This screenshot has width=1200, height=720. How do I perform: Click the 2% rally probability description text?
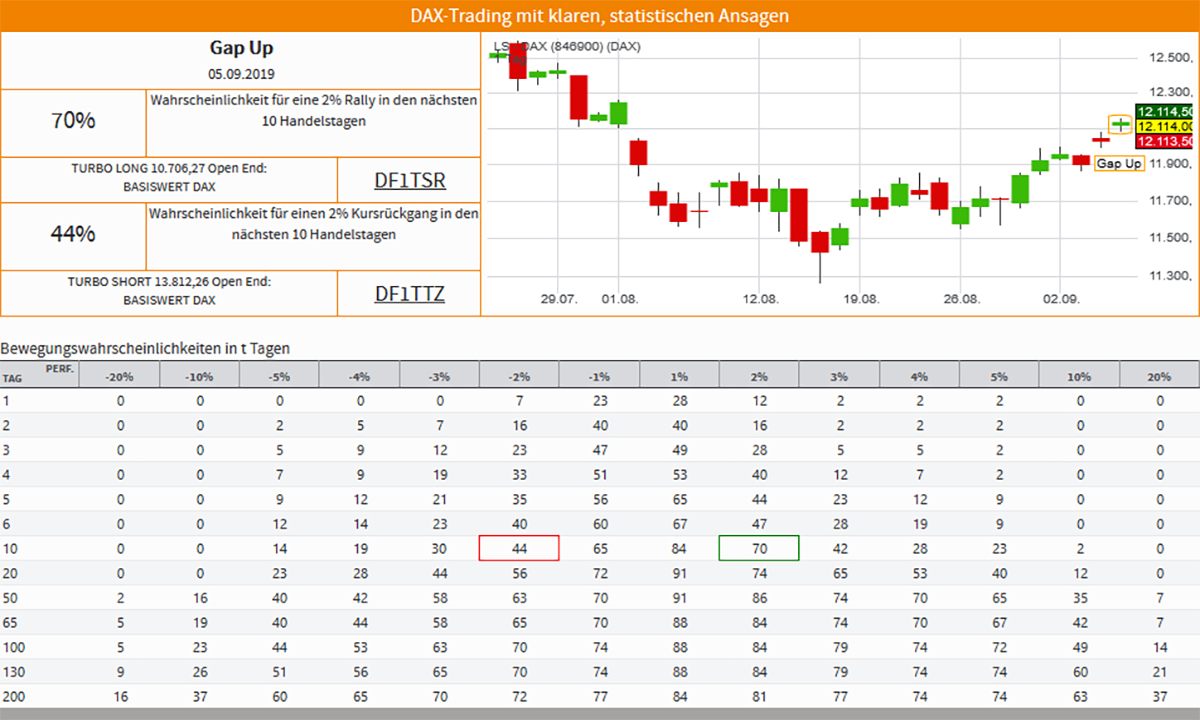pyautogui.click(x=314, y=111)
